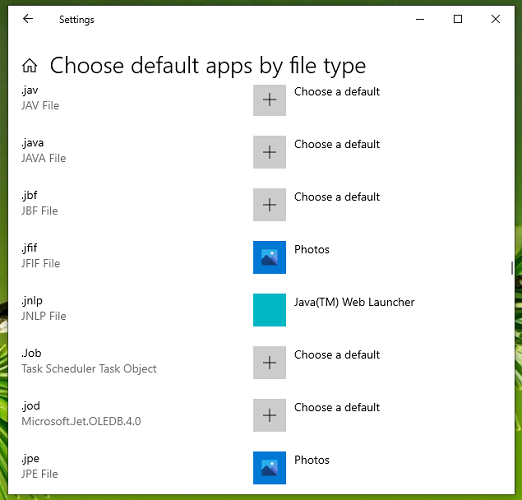Screen dimensions: 522x500
Task: Click the plus icon for .jod
Action: pos(269,415)
